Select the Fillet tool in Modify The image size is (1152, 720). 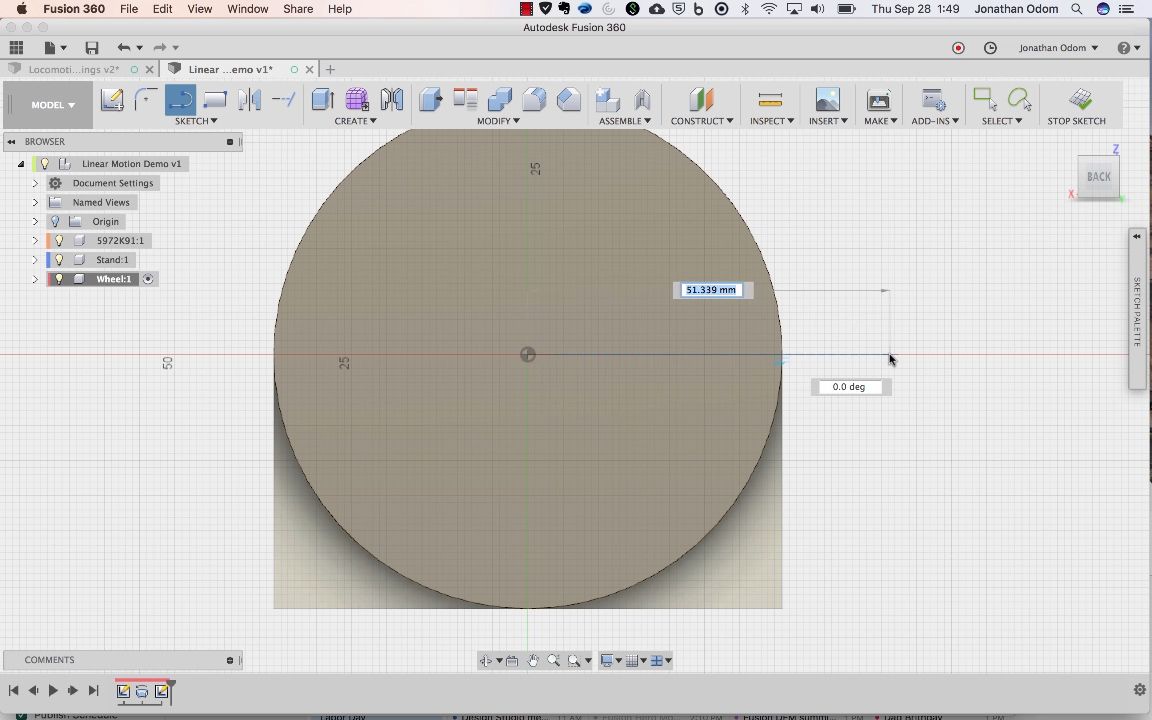pos(534,99)
